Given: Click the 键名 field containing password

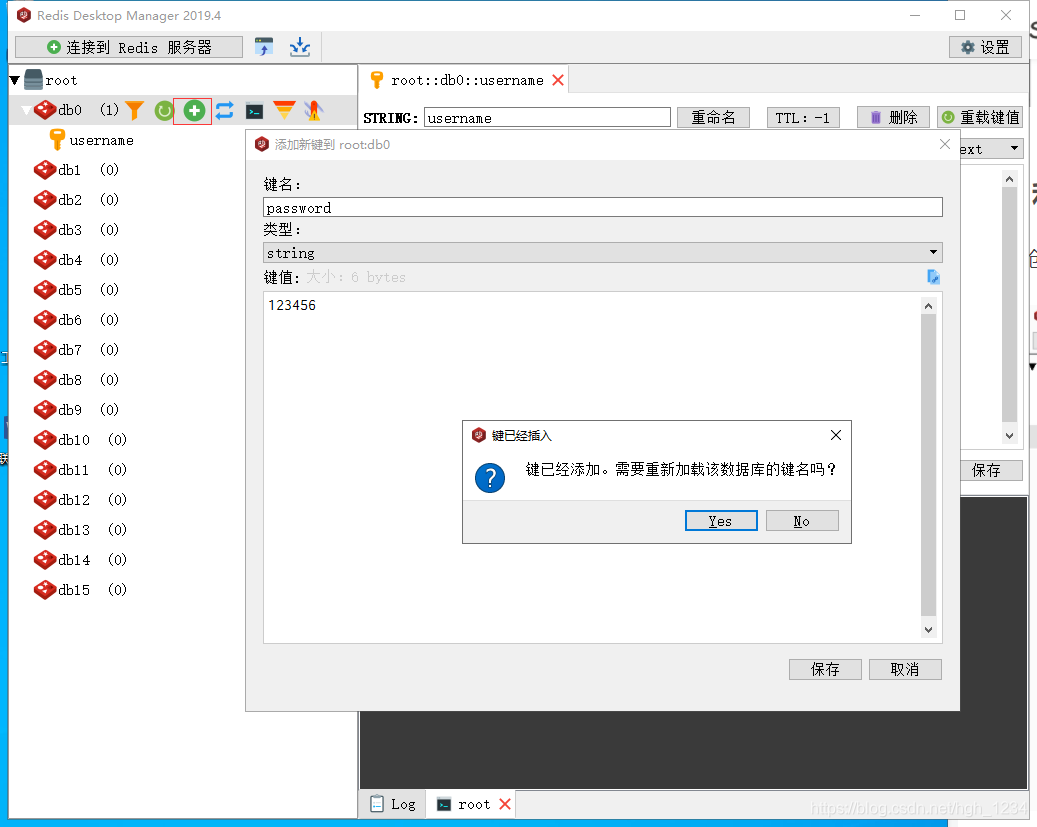Looking at the screenshot, I should click(602, 208).
